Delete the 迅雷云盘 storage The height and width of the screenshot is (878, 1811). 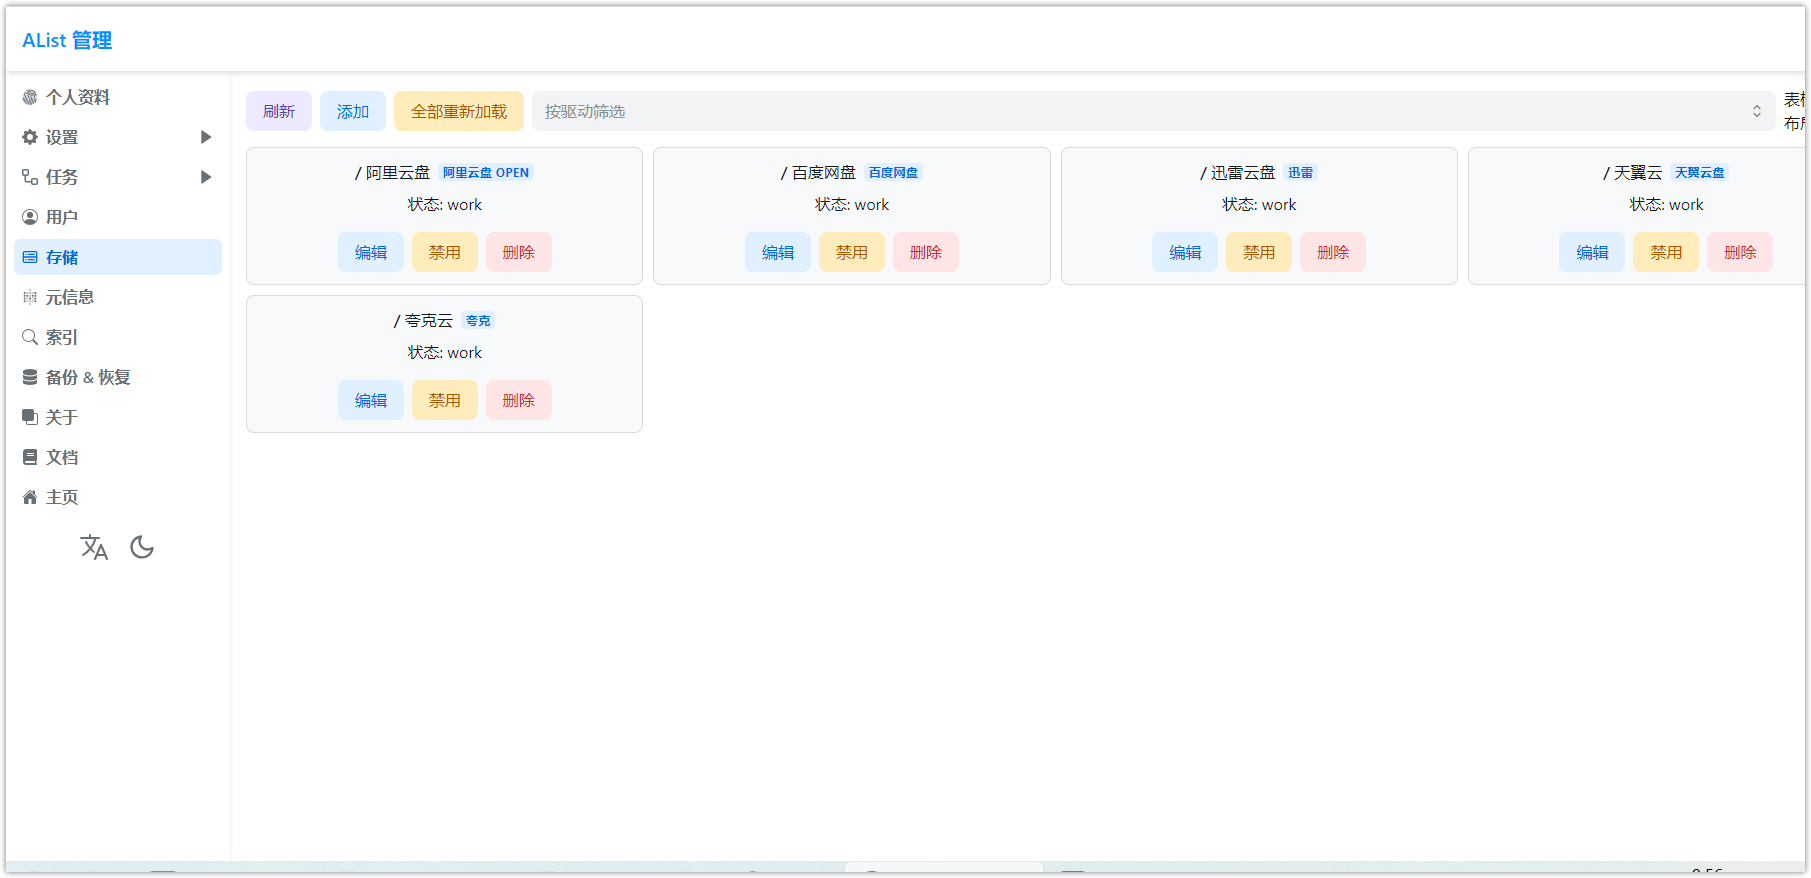[x=1333, y=252]
